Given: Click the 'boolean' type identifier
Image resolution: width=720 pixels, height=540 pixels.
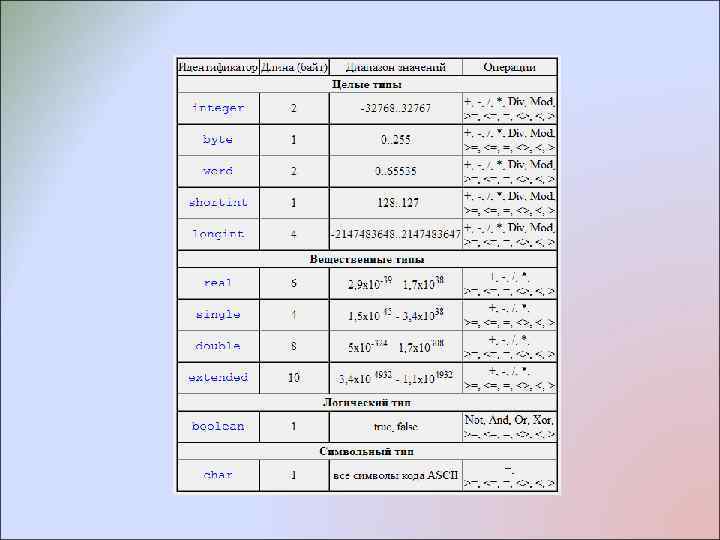Looking at the screenshot, I should click(x=218, y=427).
